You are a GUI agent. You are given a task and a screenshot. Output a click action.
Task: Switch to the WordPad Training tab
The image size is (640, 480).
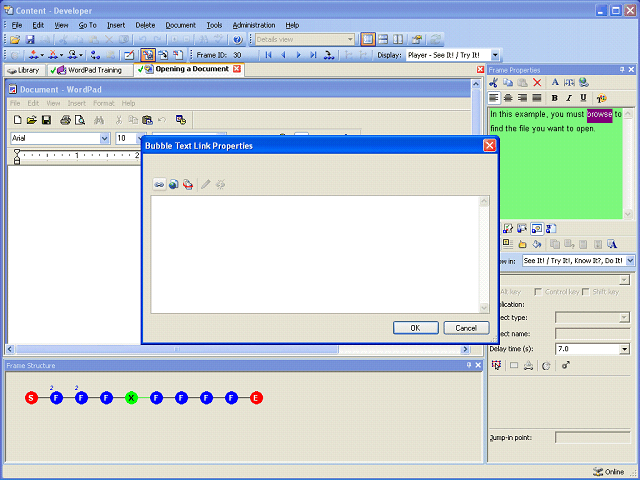tap(90, 70)
